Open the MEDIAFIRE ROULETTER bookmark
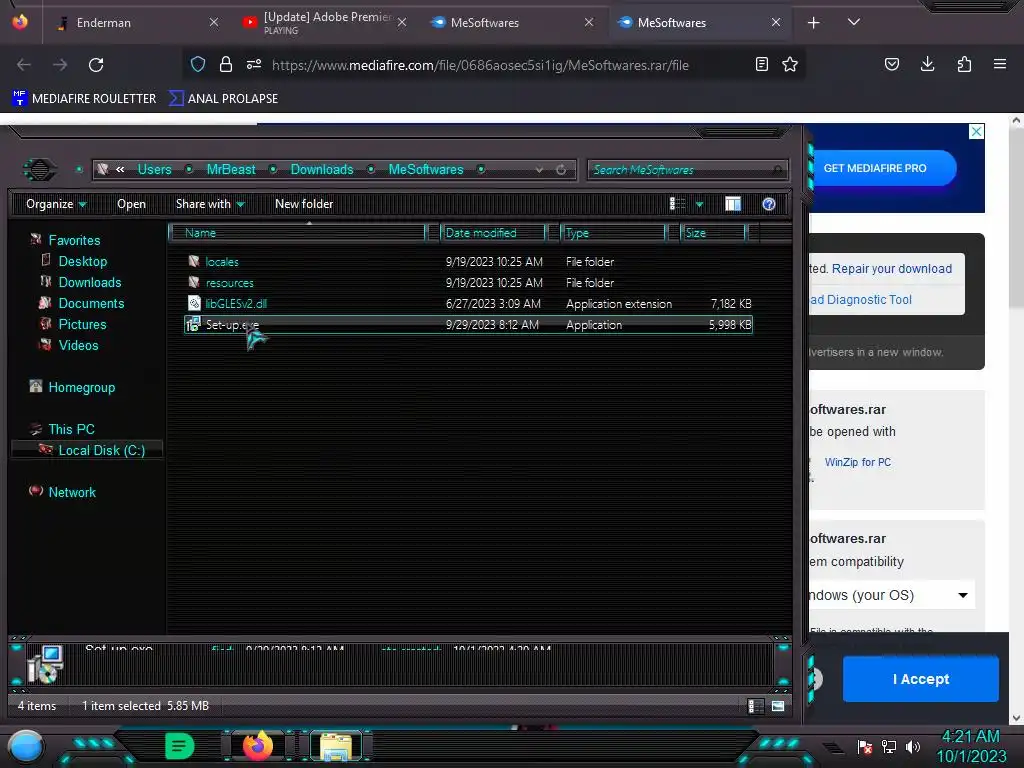Screen dimensions: 1024x768 point(84,99)
